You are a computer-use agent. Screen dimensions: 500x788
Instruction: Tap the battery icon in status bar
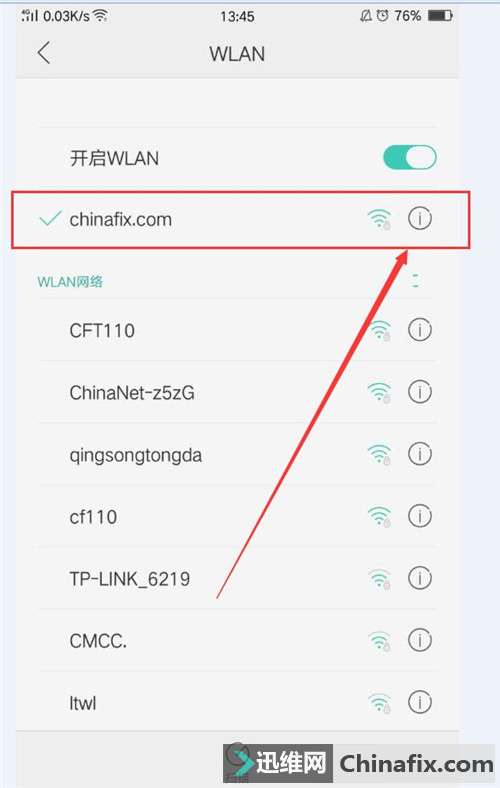pyautogui.click(x=440, y=16)
